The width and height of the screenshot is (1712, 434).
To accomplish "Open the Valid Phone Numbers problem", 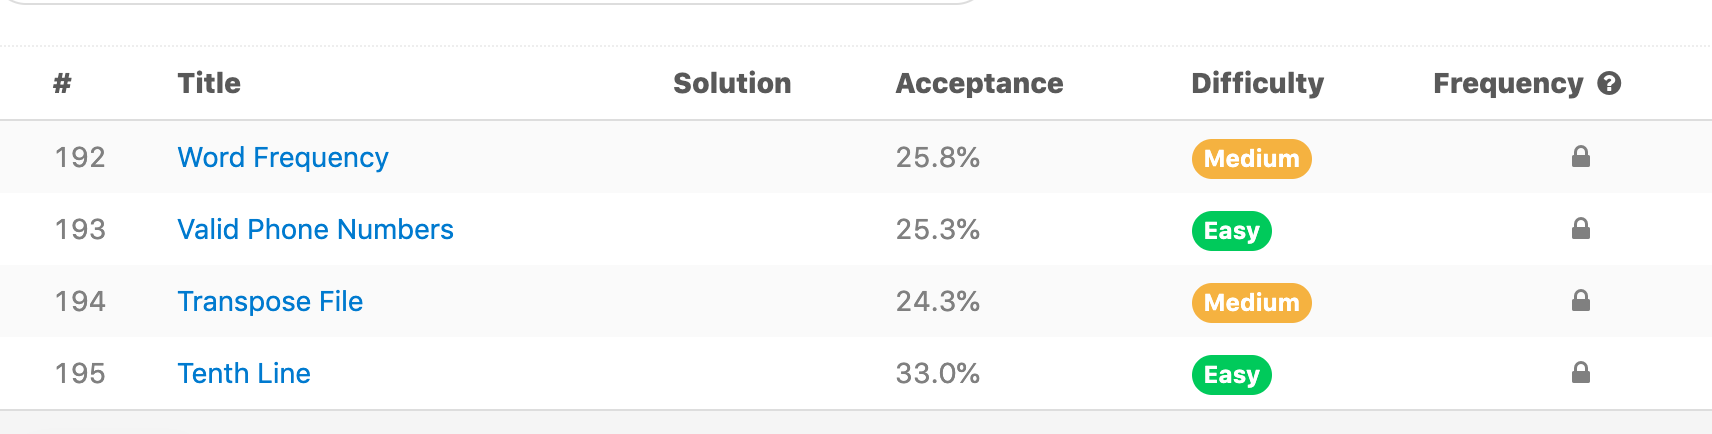I will (315, 230).
